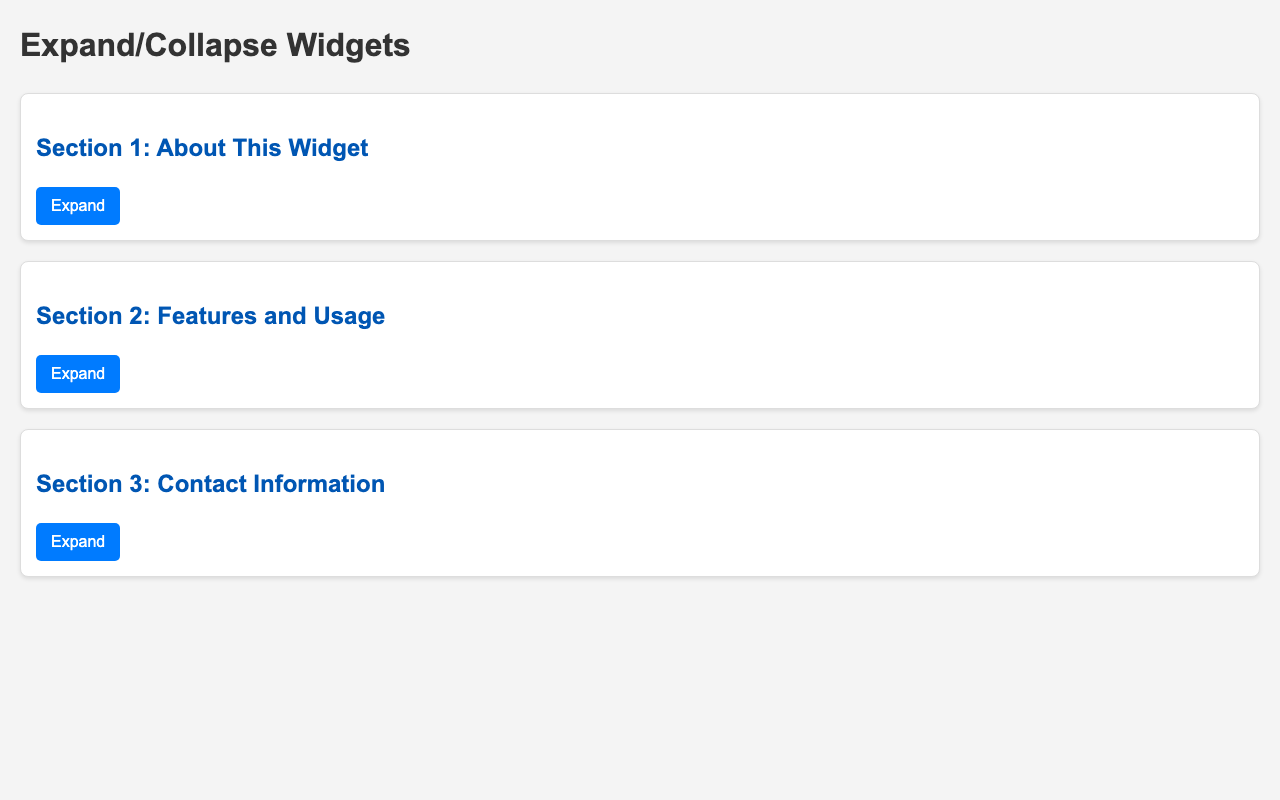Expand the Contact Information section

(78, 542)
